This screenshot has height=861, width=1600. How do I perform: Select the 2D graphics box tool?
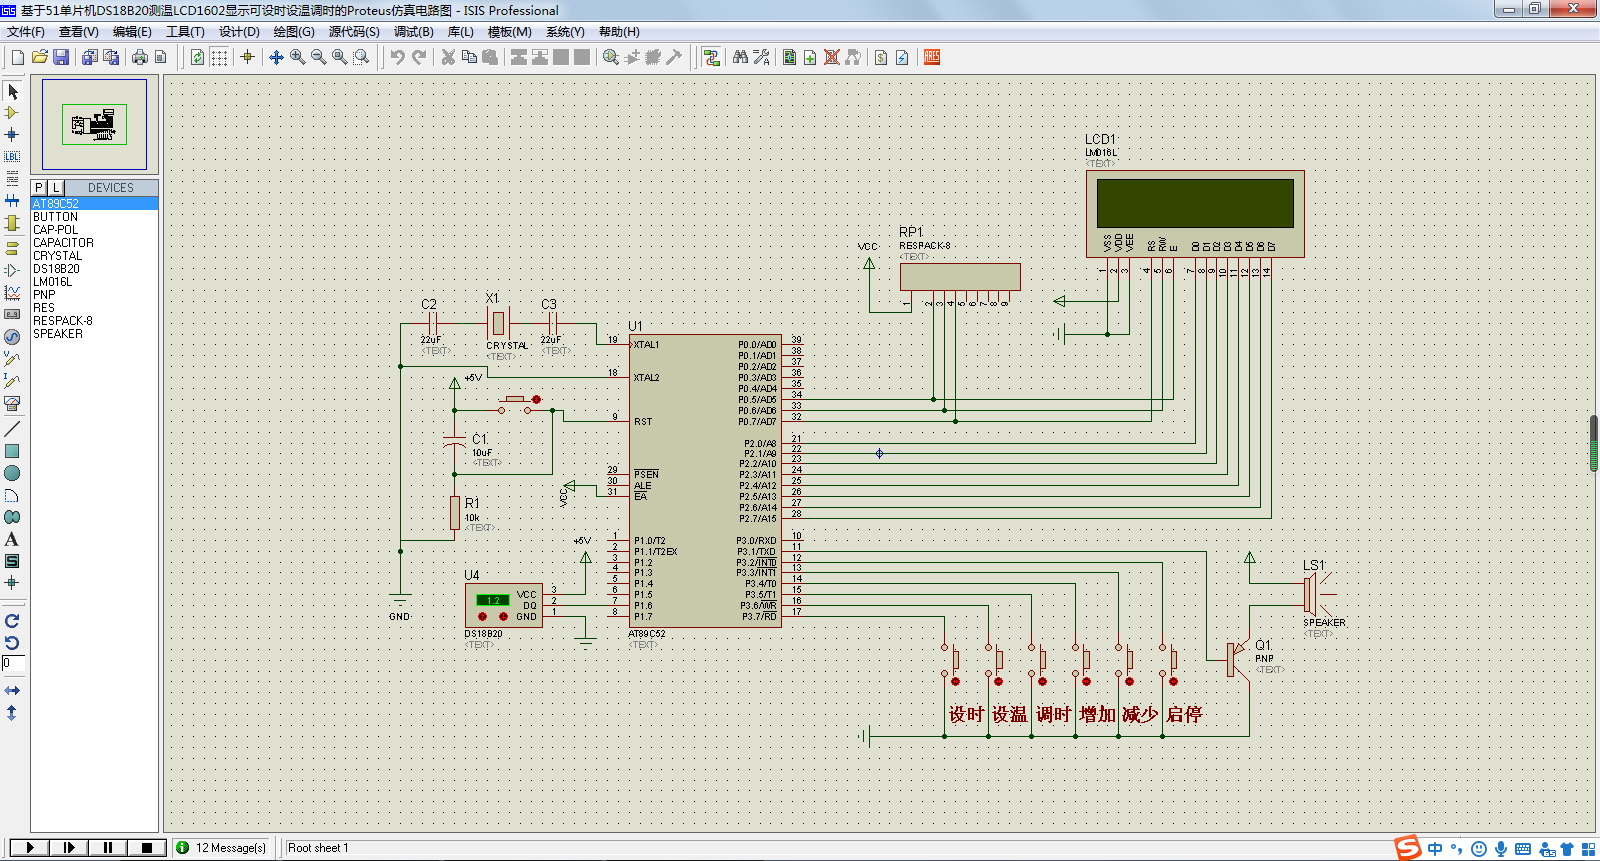point(12,451)
